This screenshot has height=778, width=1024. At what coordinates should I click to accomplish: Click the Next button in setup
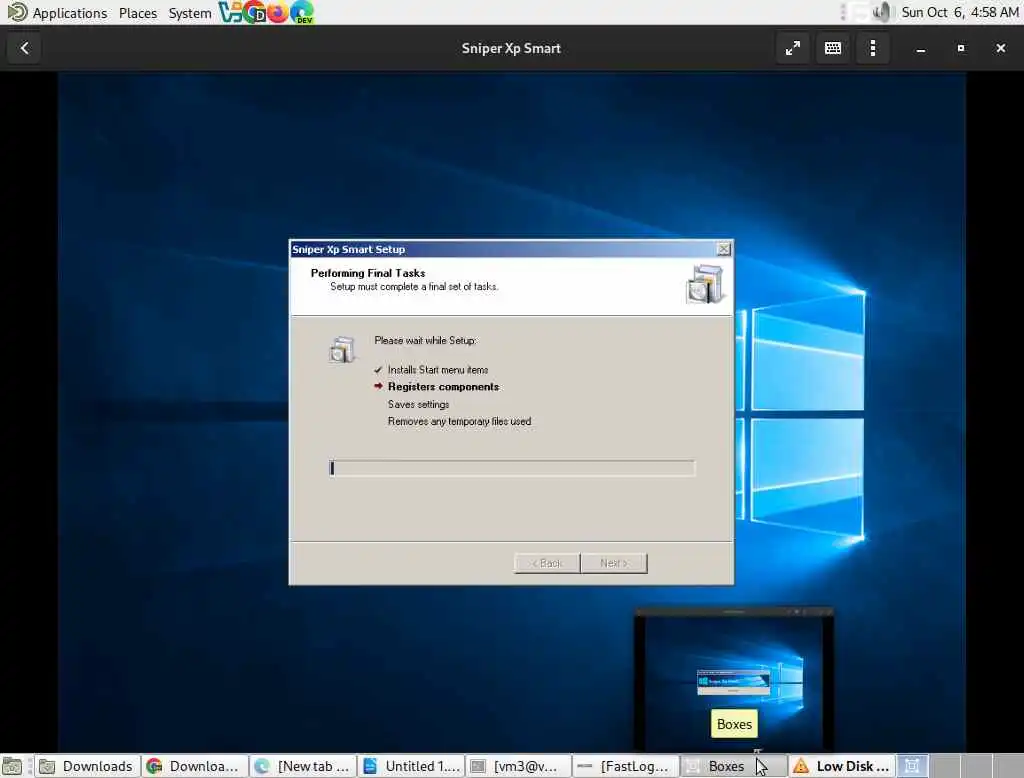(x=614, y=563)
